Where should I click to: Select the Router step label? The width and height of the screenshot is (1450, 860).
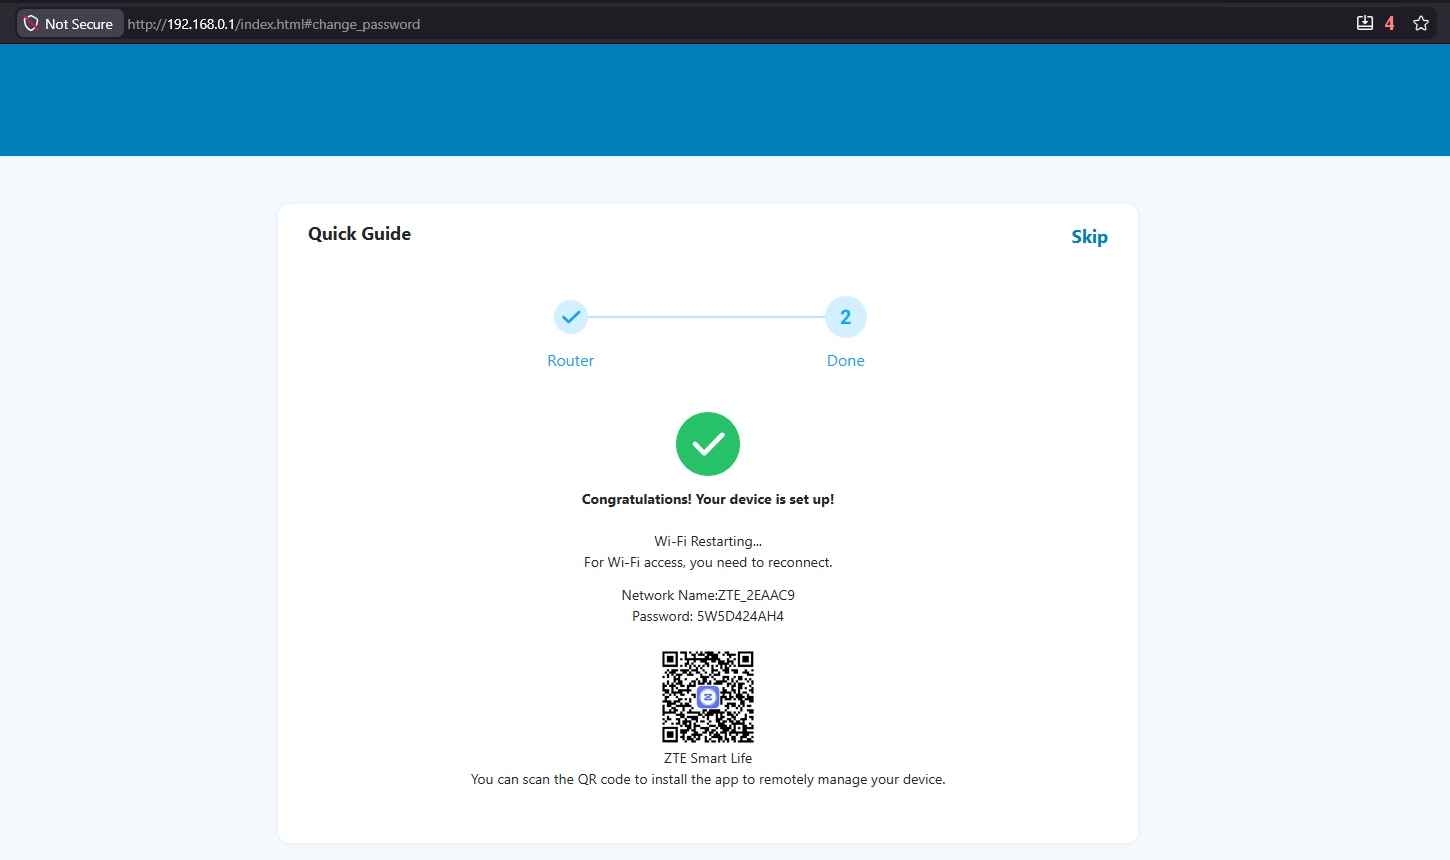click(570, 361)
